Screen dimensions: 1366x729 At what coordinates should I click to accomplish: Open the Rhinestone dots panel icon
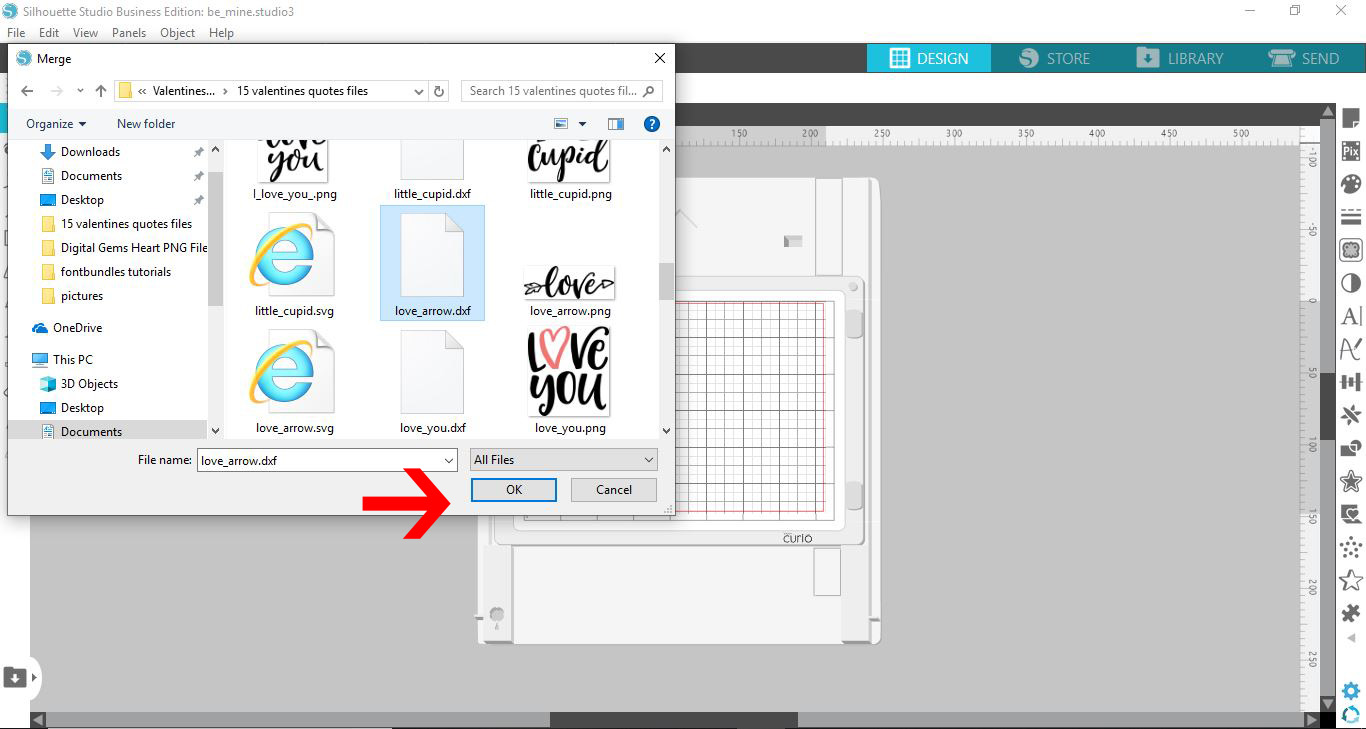pyautogui.click(x=1351, y=547)
